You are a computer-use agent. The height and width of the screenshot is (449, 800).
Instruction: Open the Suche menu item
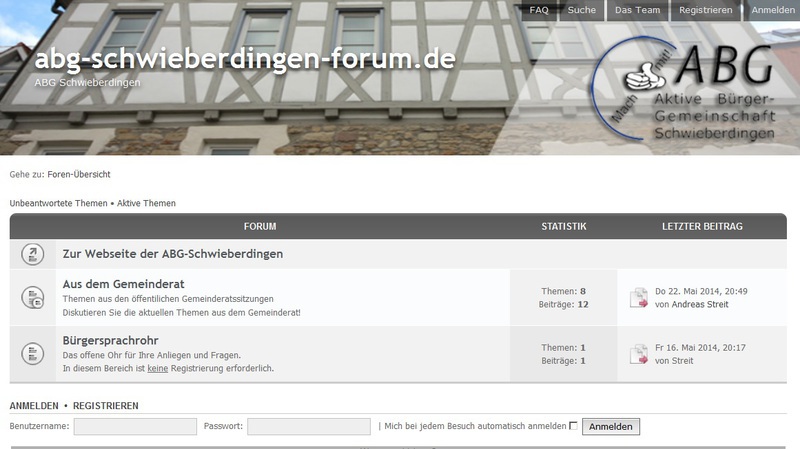(x=581, y=10)
